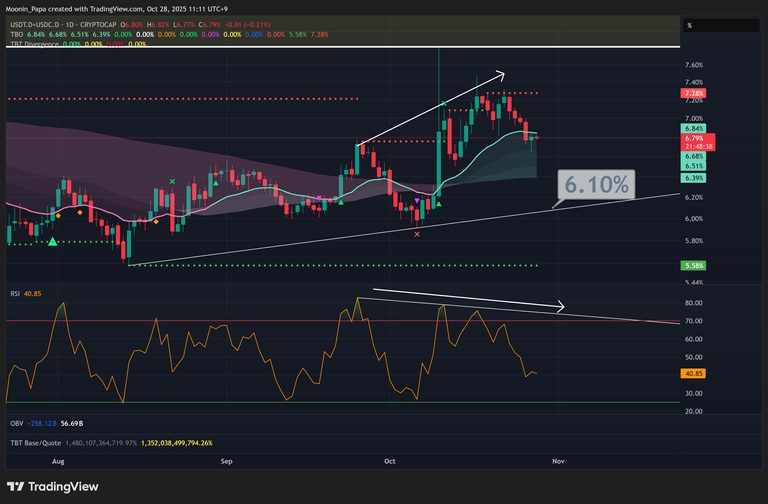Select the RSI divergence arrow head
Viewport: 768px width, 504px height.
(559, 307)
